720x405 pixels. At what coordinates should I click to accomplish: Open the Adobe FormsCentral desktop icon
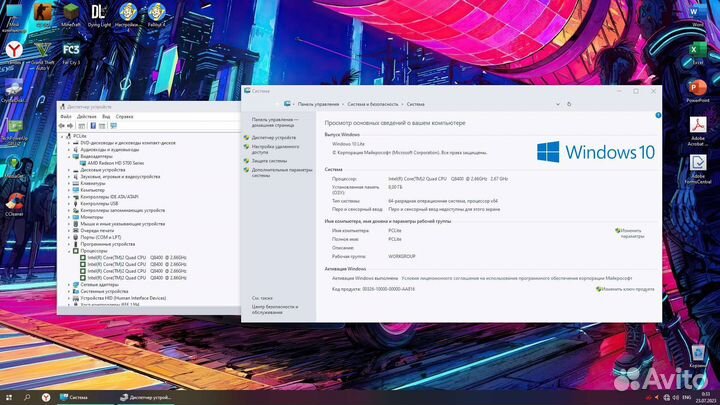(x=698, y=169)
